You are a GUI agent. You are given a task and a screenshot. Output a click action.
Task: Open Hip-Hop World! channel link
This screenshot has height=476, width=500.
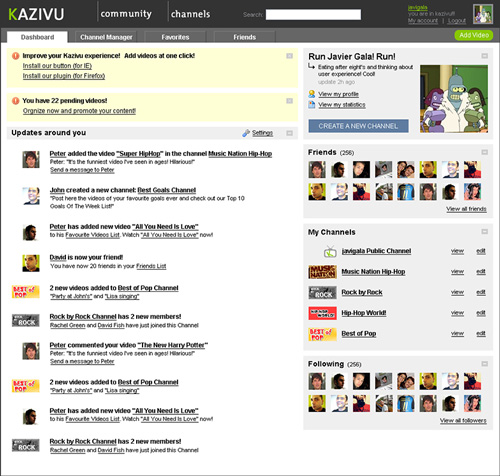pos(364,313)
